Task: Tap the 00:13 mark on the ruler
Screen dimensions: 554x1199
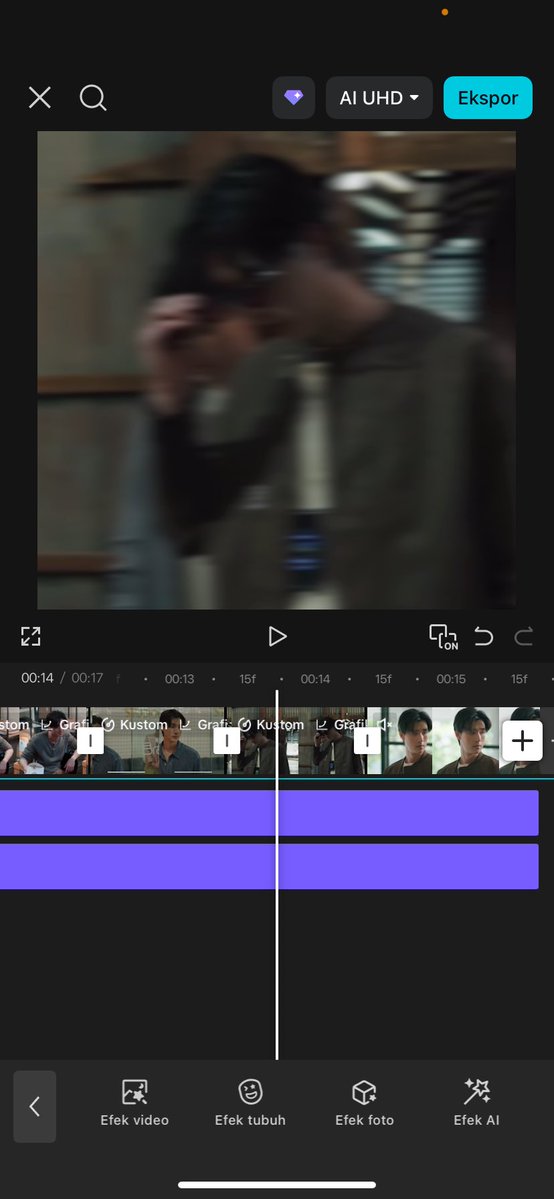Action: point(179,679)
